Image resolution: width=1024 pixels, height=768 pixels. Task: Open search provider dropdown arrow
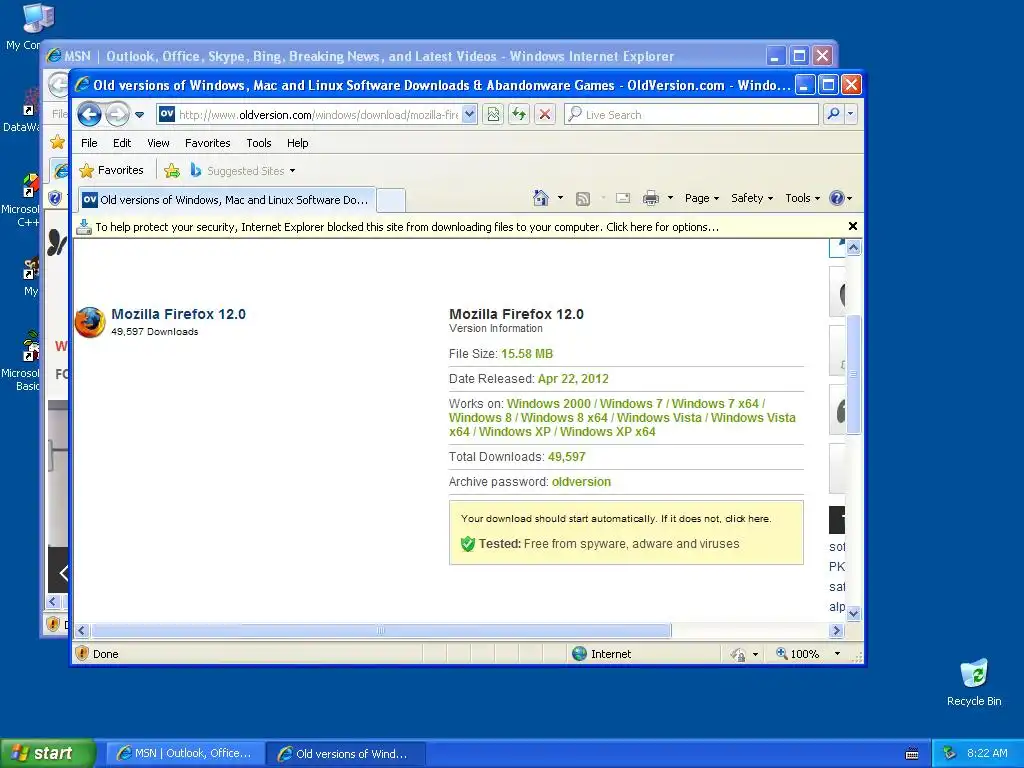850,114
